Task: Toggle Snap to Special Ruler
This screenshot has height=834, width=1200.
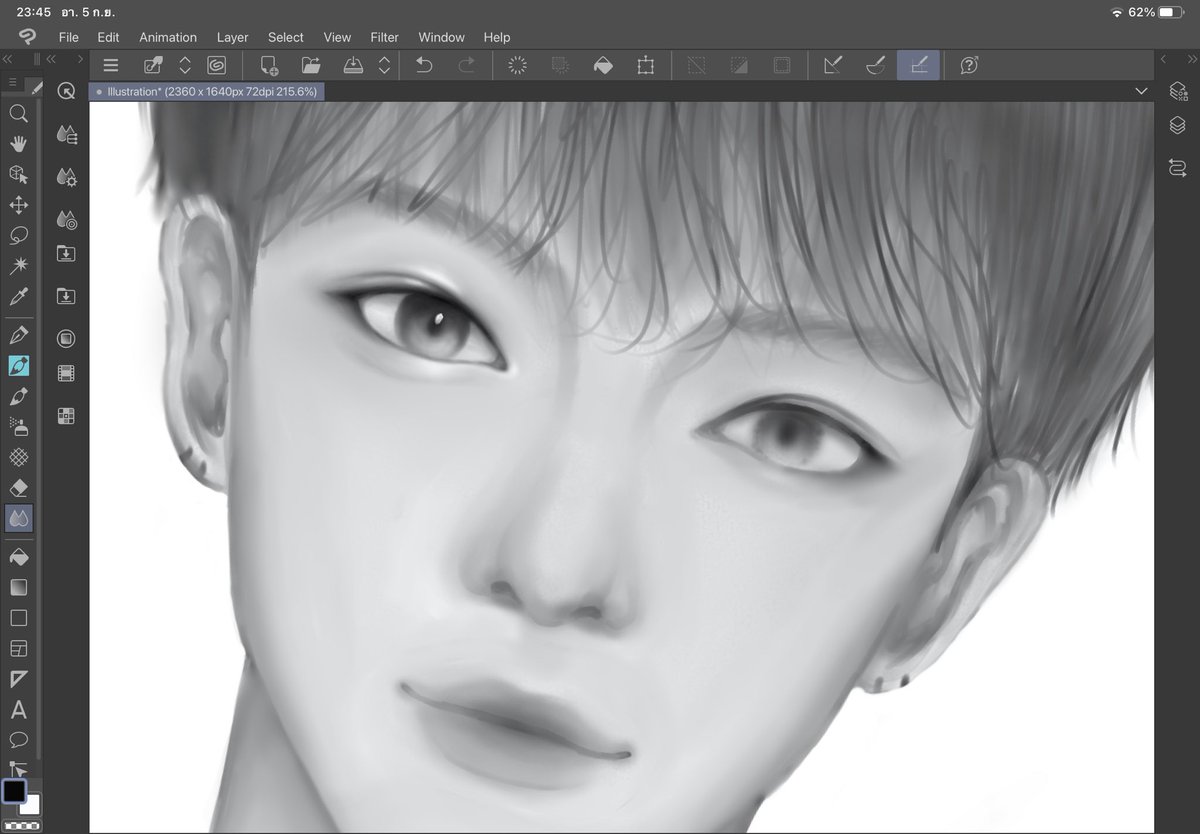Action: click(875, 65)
